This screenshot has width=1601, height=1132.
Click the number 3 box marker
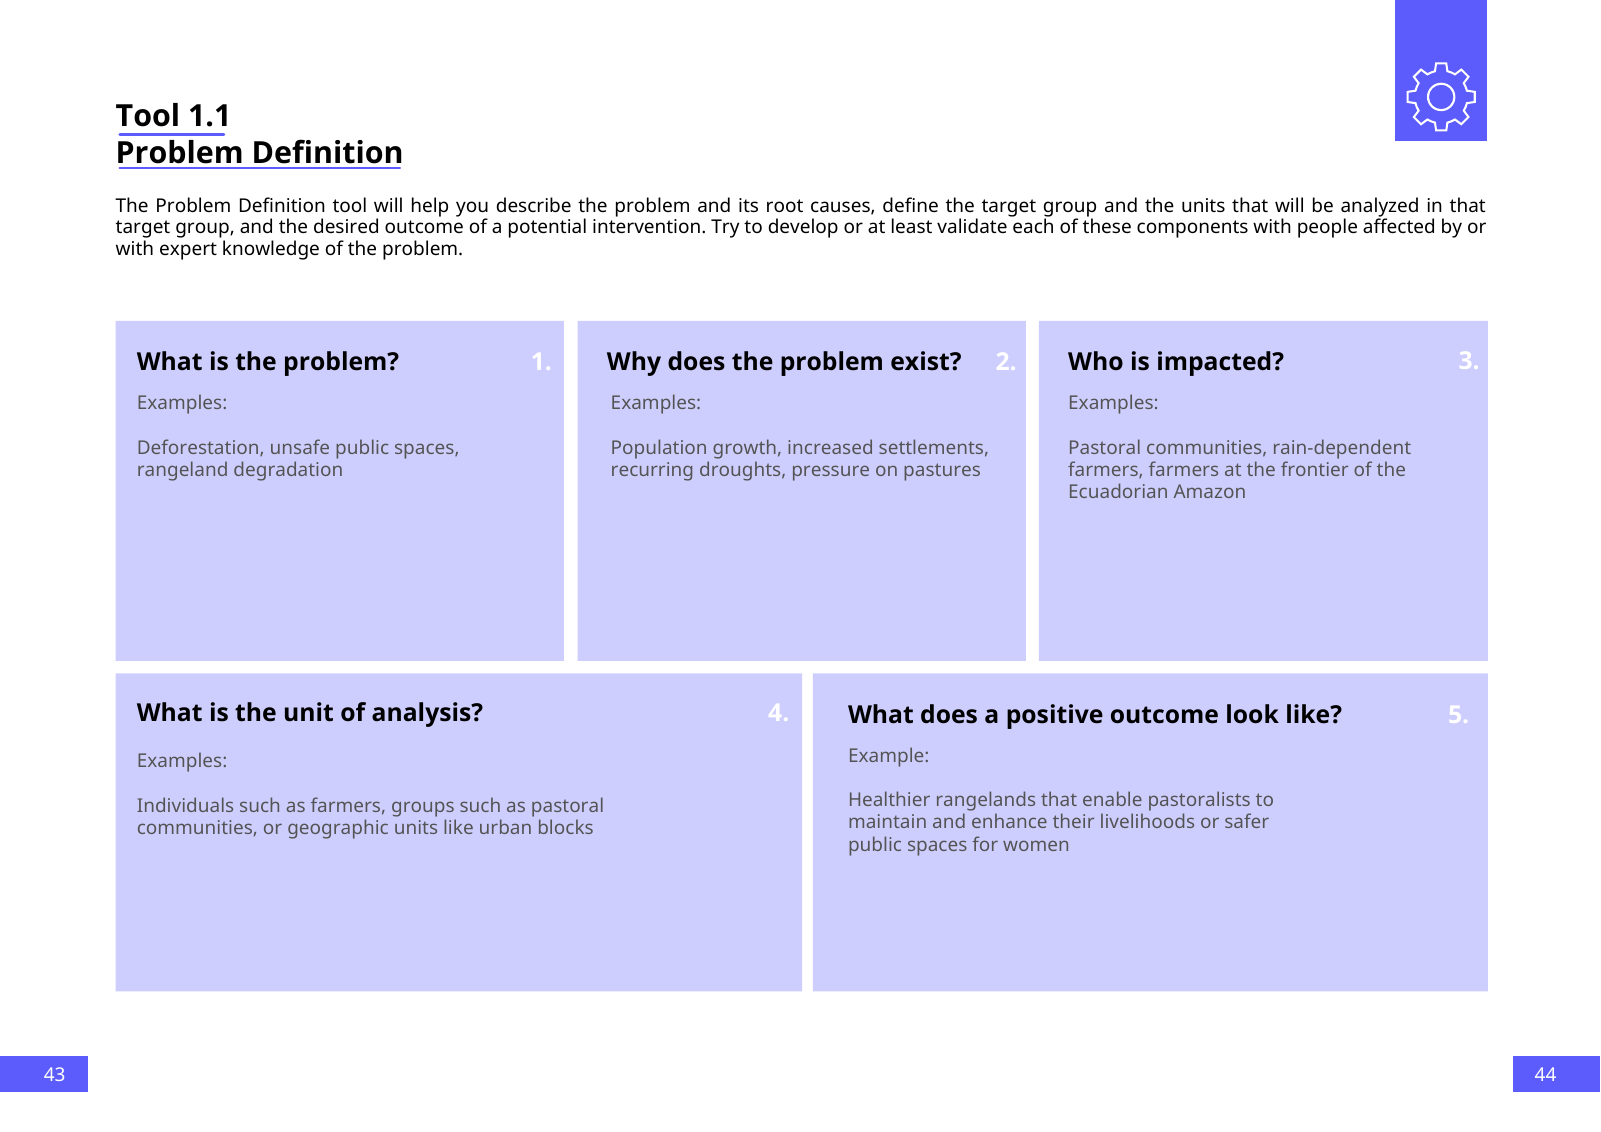click(x=1467, y=360)
